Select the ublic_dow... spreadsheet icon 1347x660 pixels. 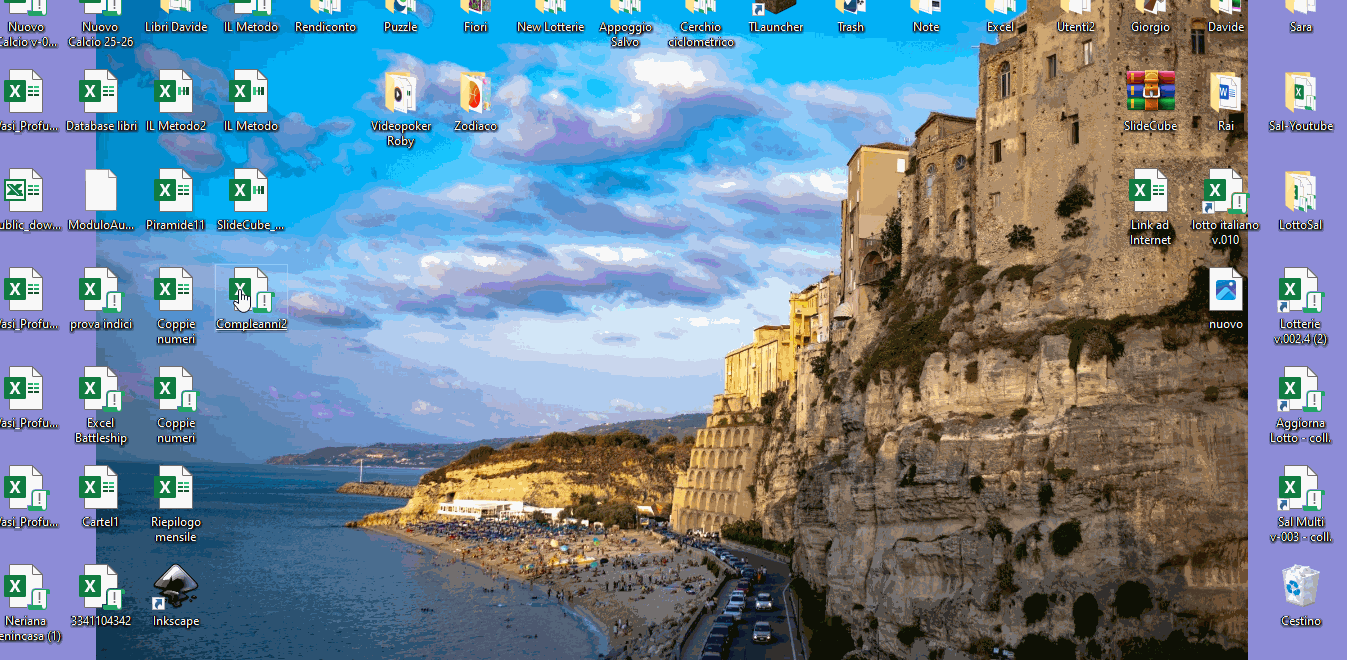(25, 191)
